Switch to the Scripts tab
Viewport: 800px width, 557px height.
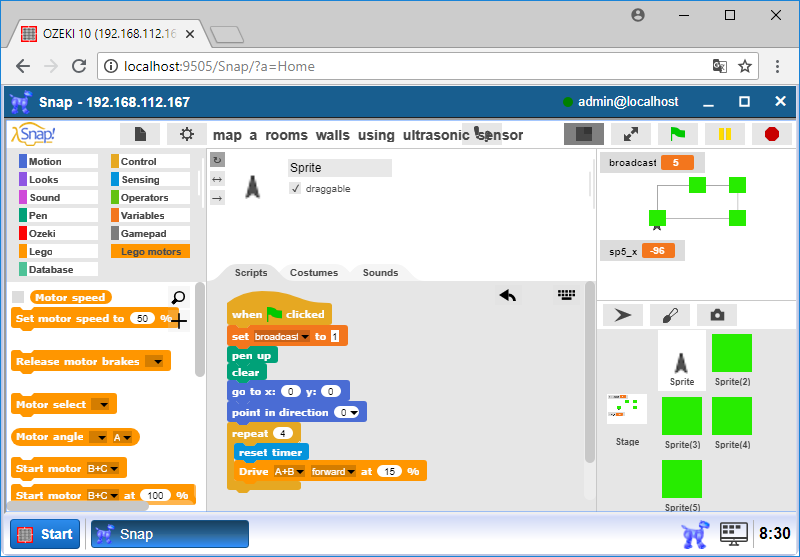[x=251, y=272]
